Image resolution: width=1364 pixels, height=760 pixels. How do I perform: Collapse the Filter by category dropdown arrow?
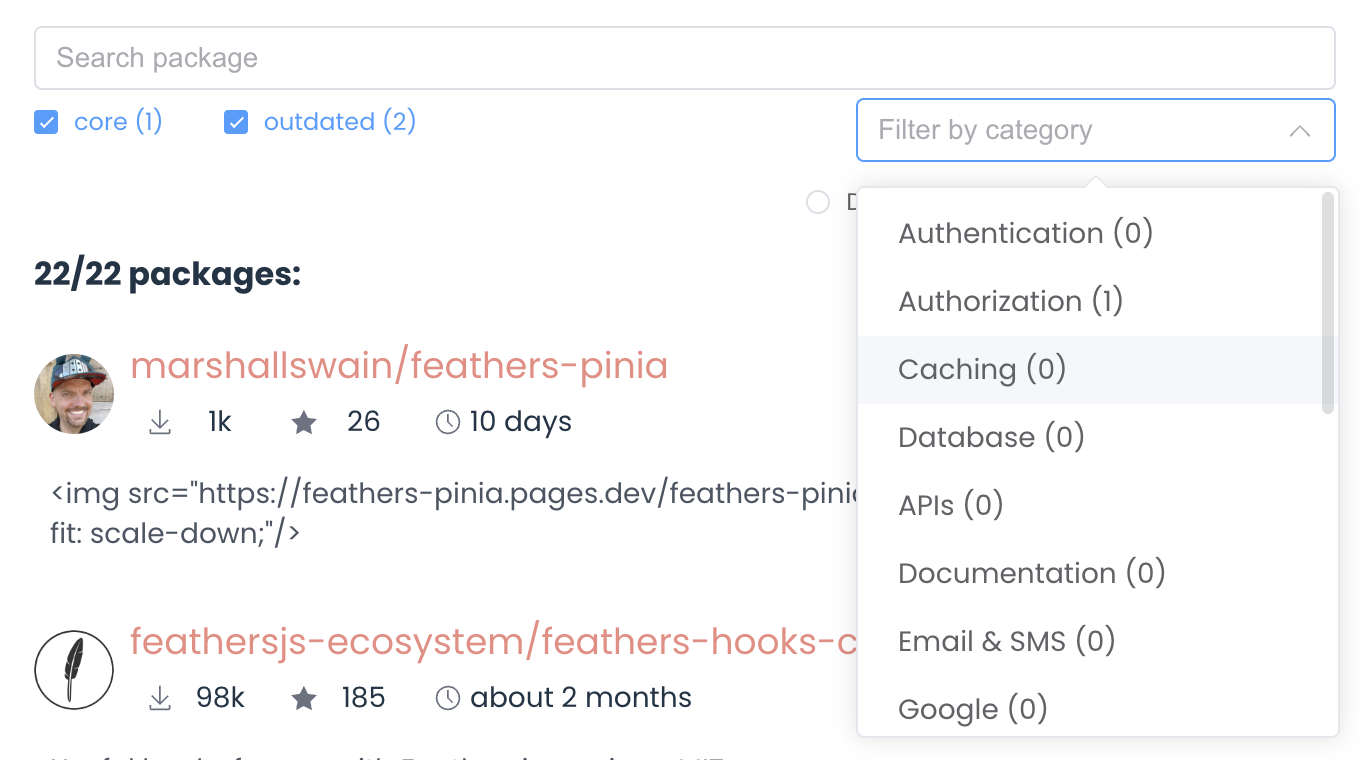point(1300,131)
